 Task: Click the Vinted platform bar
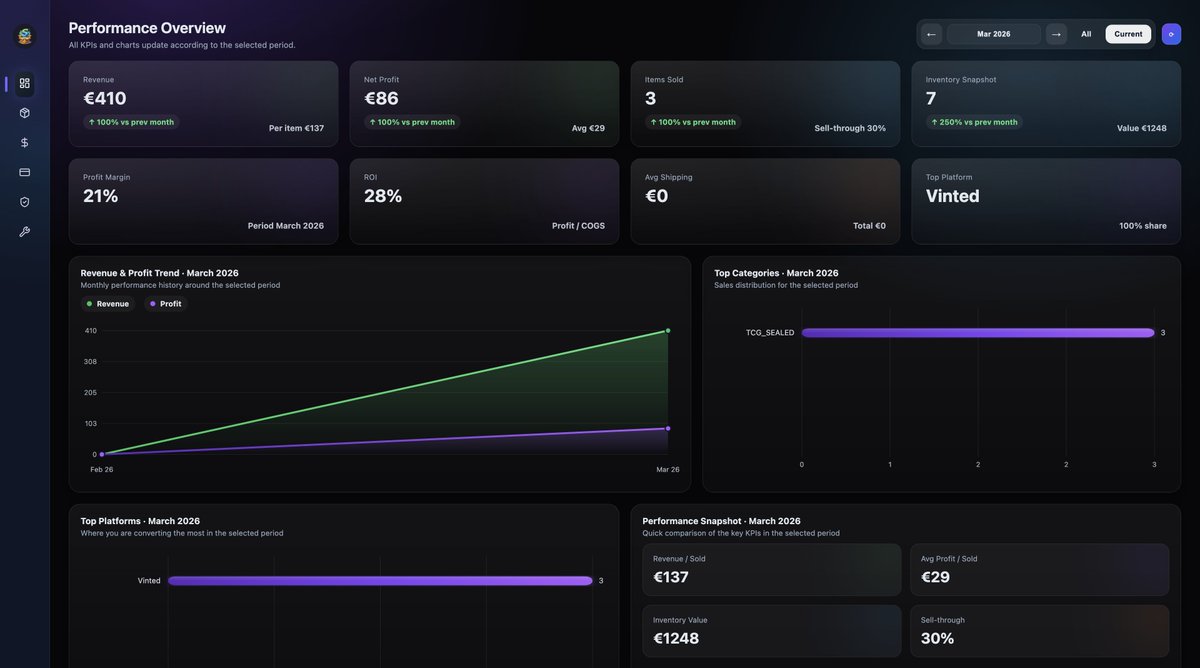coord(380,581)
